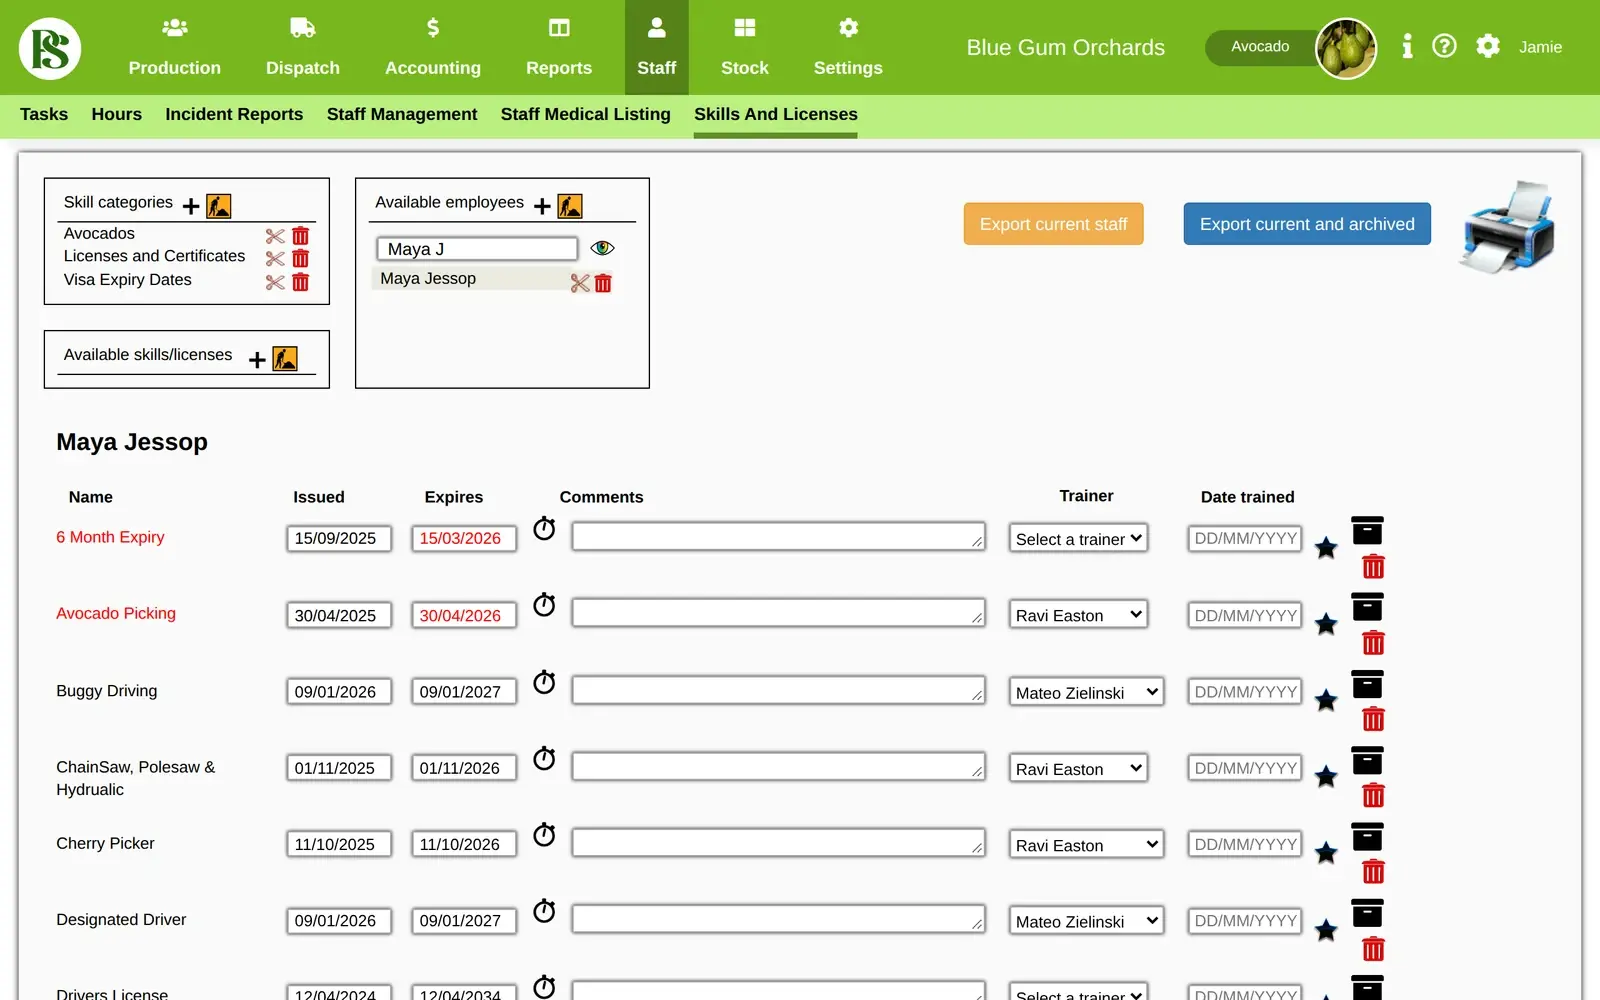Open trainer dropdown for Cherry Picker
Viewport: 1600px width, 1000px height.
point(1086,845)
